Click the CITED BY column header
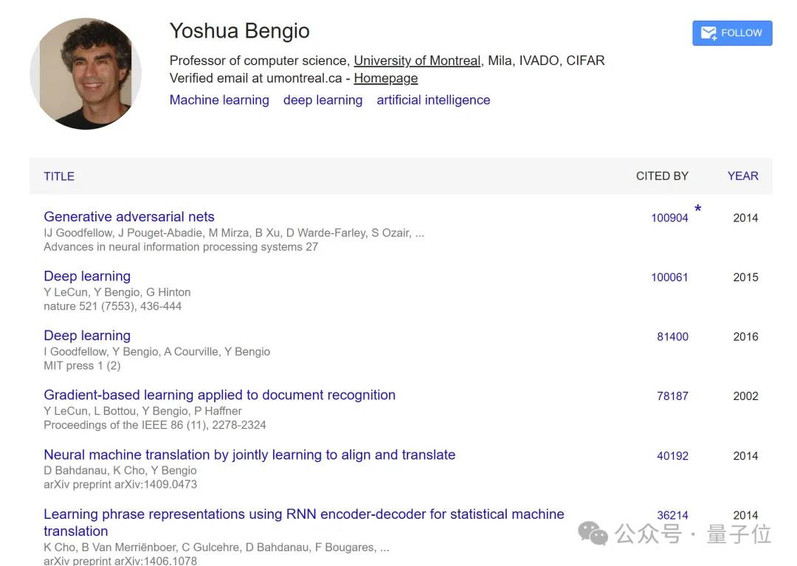The height and width of the screenshot is (566, 797). tap(662, 176)
